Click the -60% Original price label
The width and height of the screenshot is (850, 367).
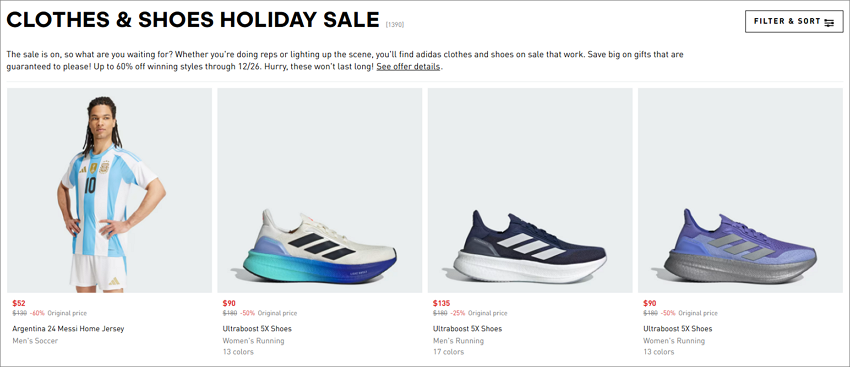58,313
